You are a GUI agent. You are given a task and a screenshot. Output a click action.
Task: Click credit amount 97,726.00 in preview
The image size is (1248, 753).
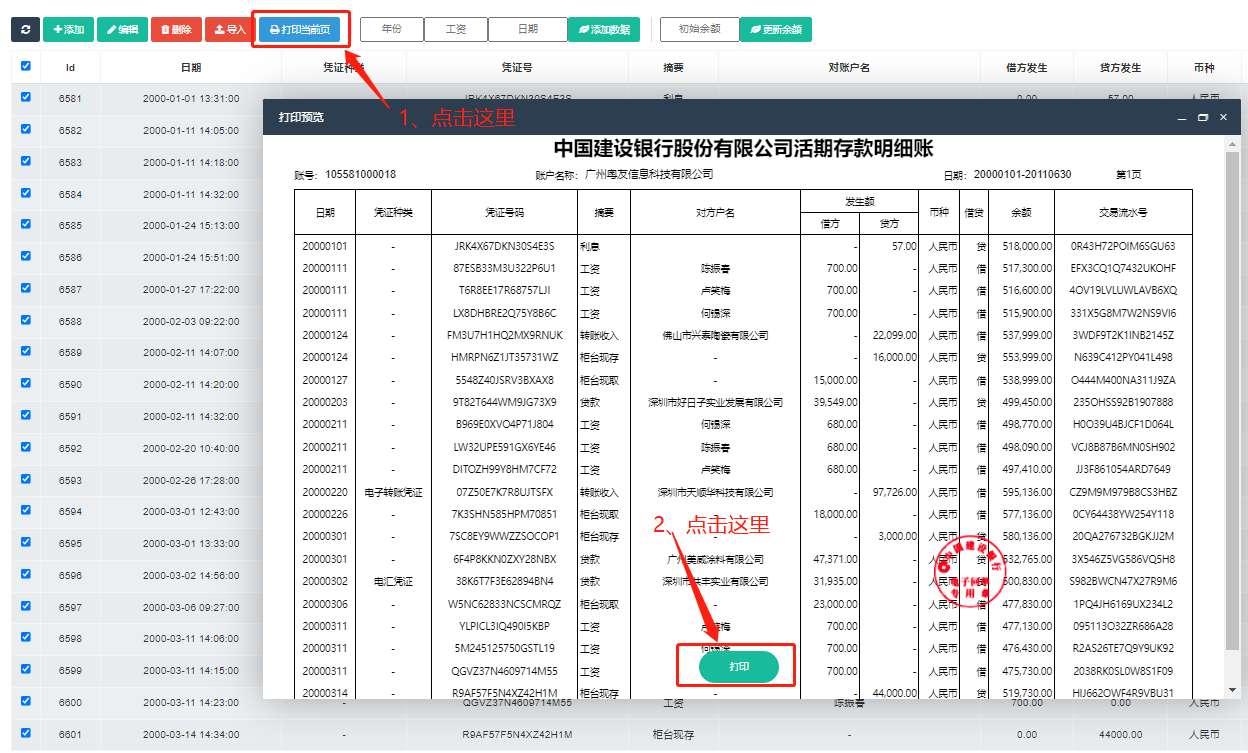tap(894, 493)
